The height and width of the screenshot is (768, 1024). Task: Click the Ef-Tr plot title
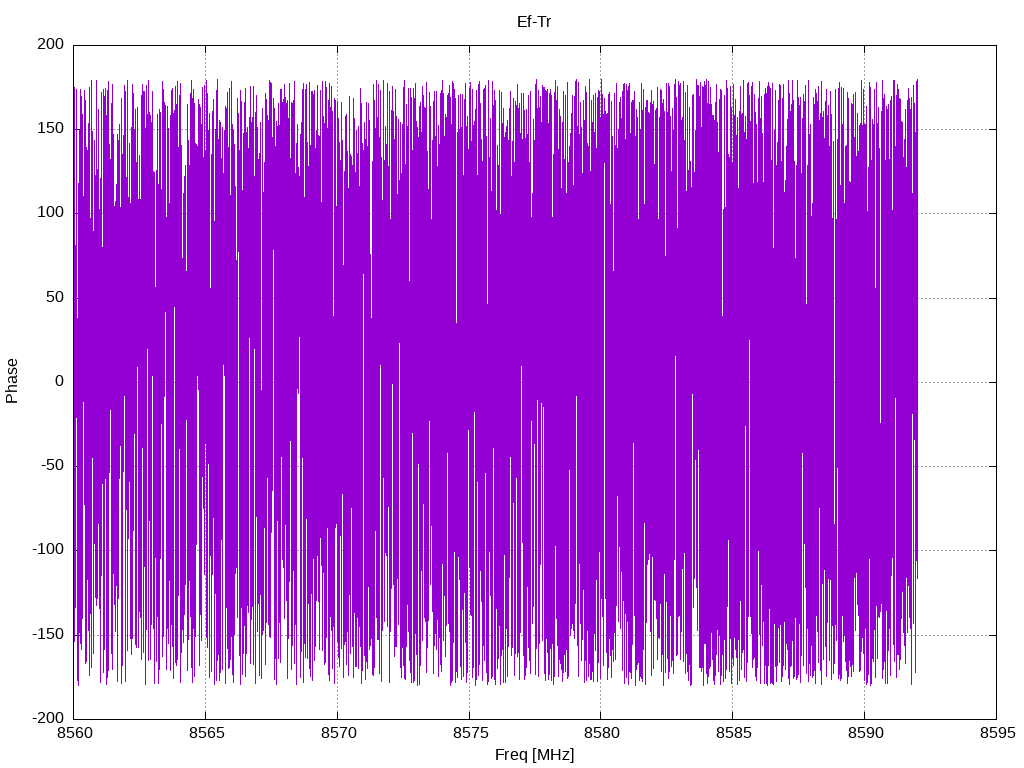(534, 22)
